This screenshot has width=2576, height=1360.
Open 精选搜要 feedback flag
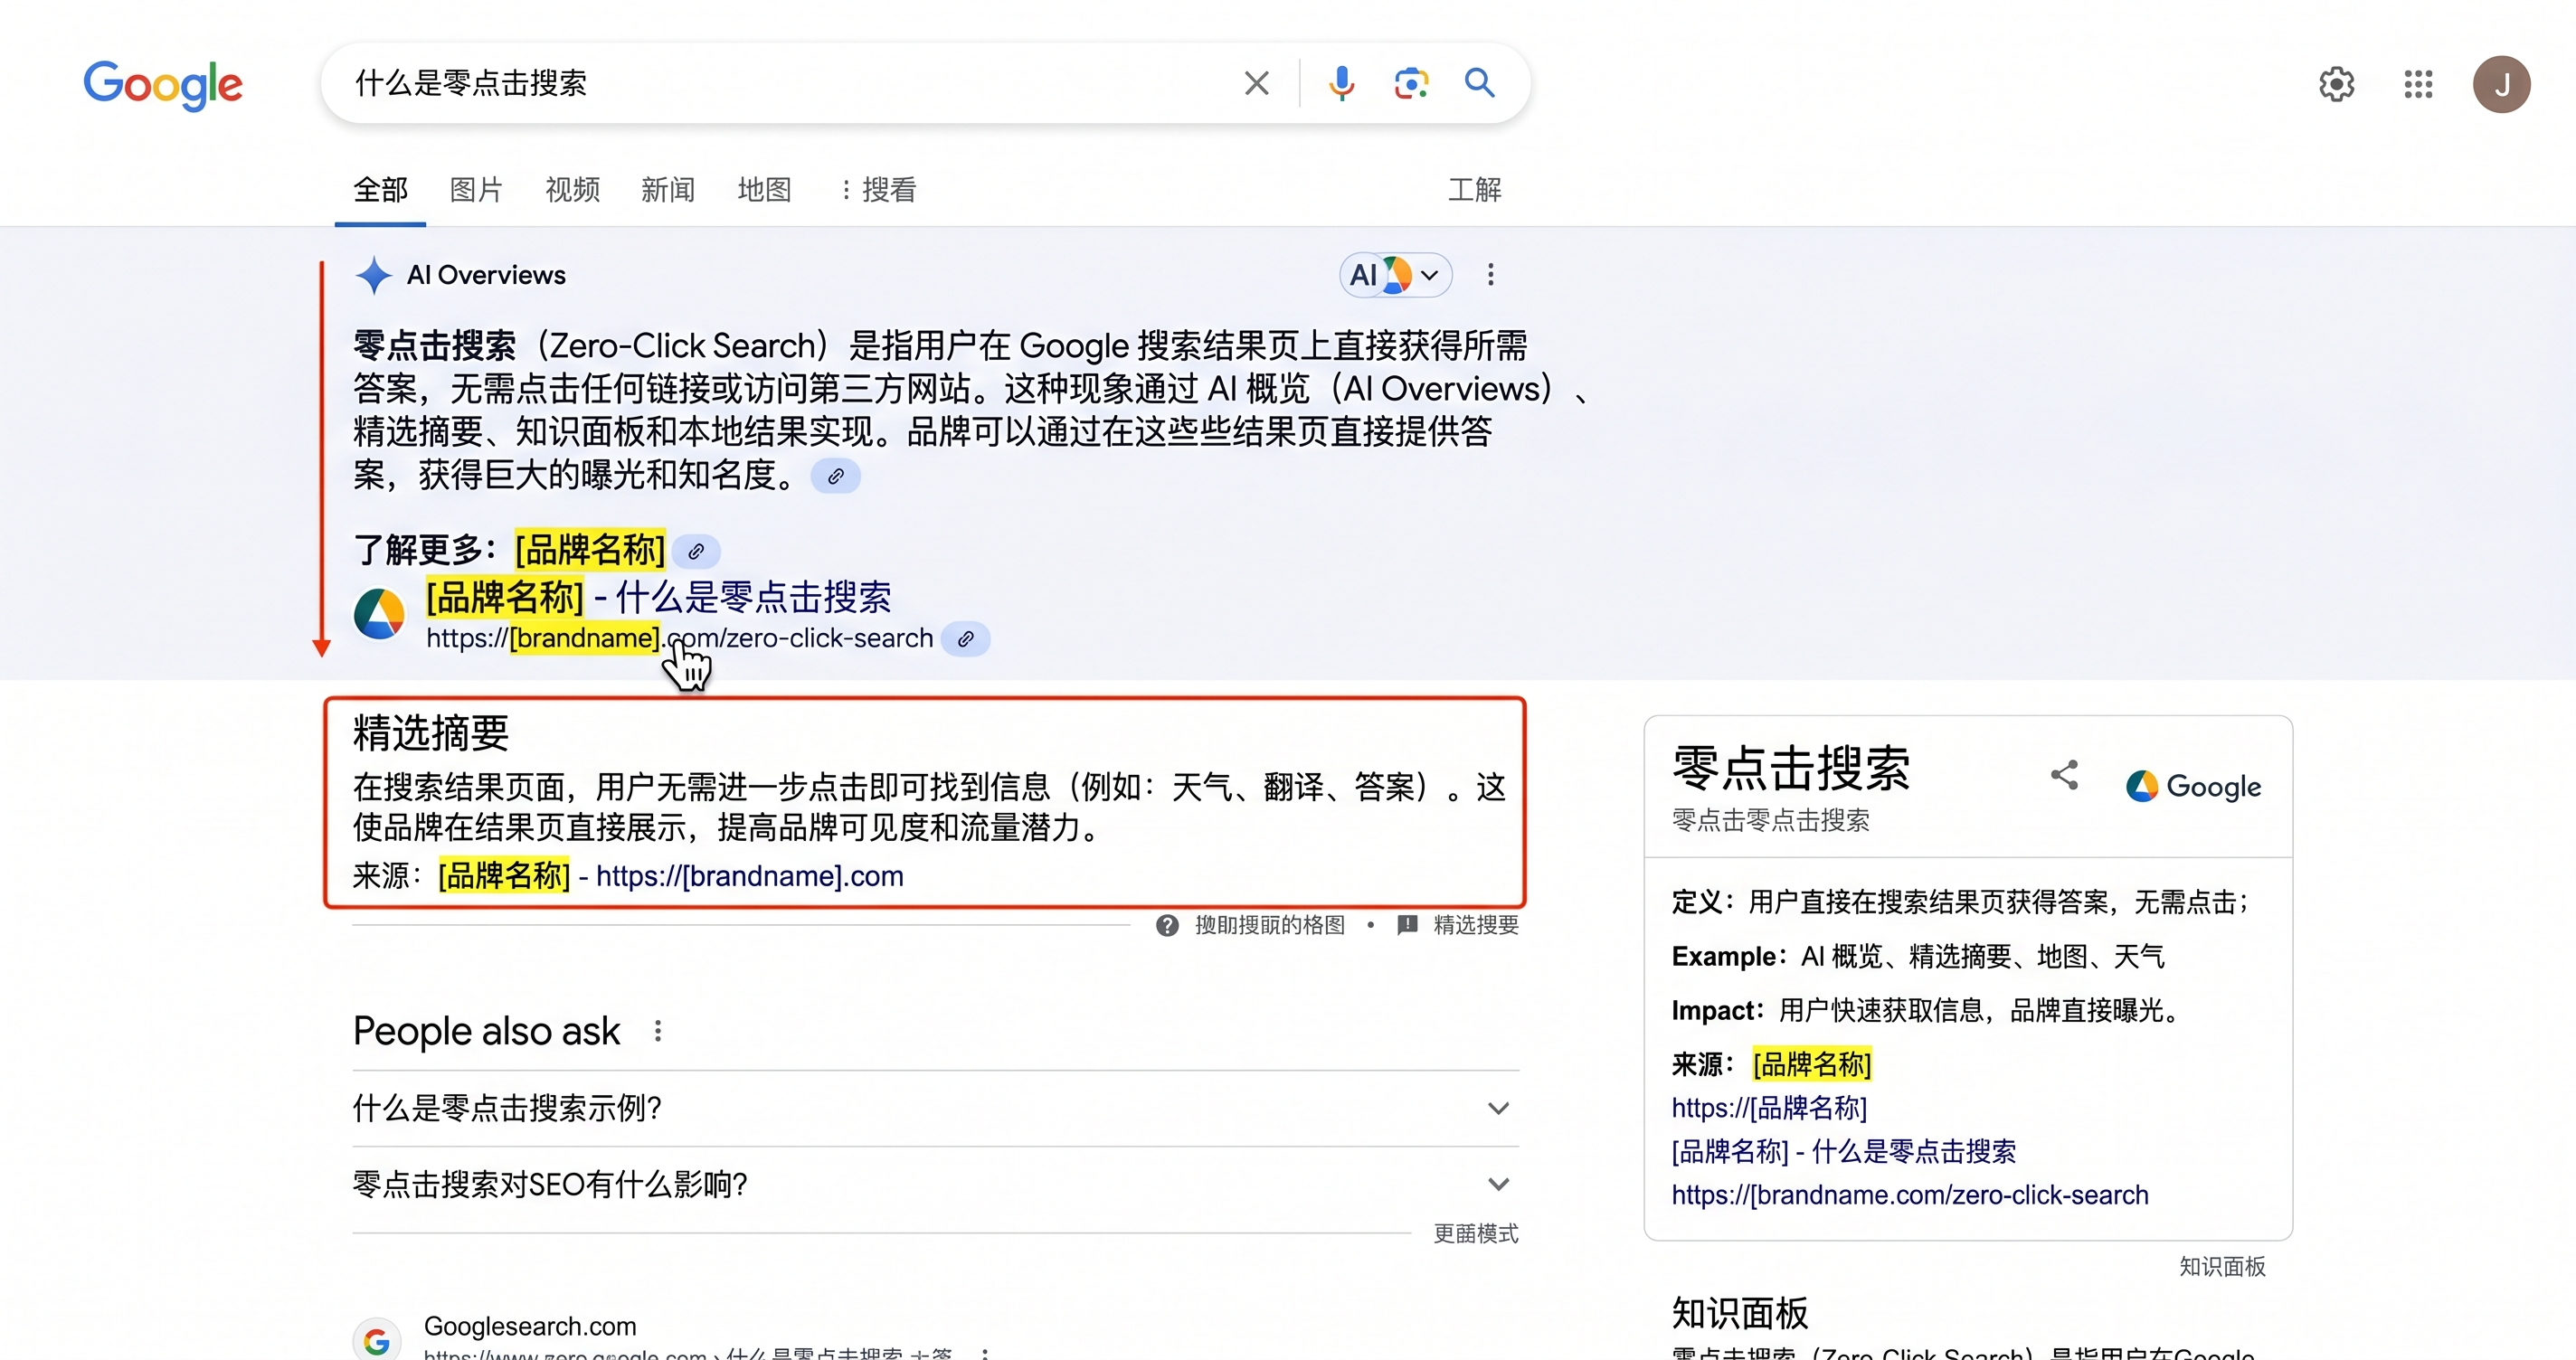click(1458, 925)
